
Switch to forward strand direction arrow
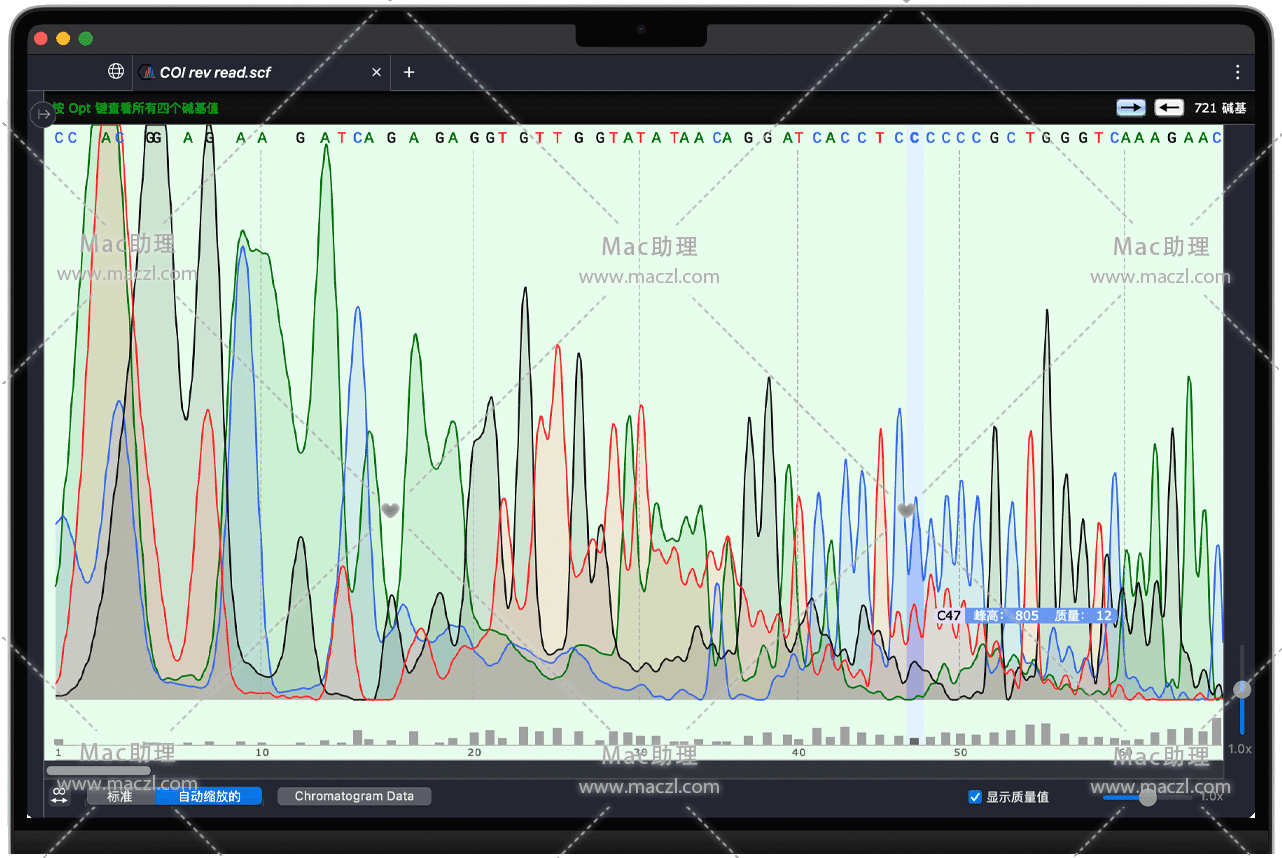(x=1131, y=107)
